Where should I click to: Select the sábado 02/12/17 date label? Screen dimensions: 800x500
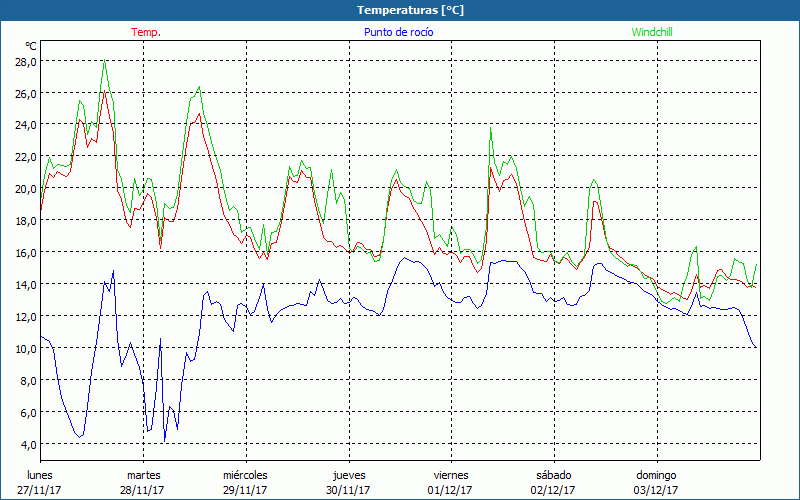(x=553, y=482)
